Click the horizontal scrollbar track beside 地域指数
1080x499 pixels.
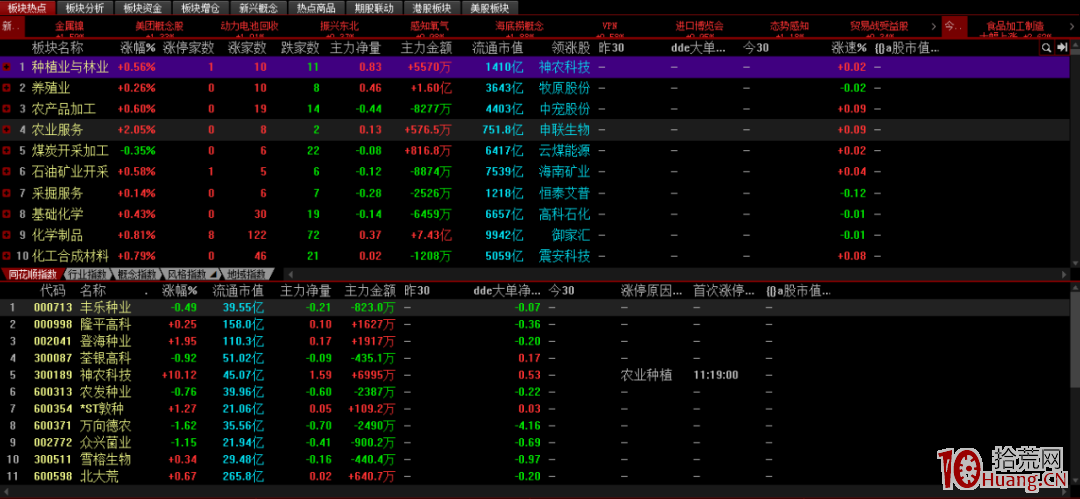[x=678, y=274]
